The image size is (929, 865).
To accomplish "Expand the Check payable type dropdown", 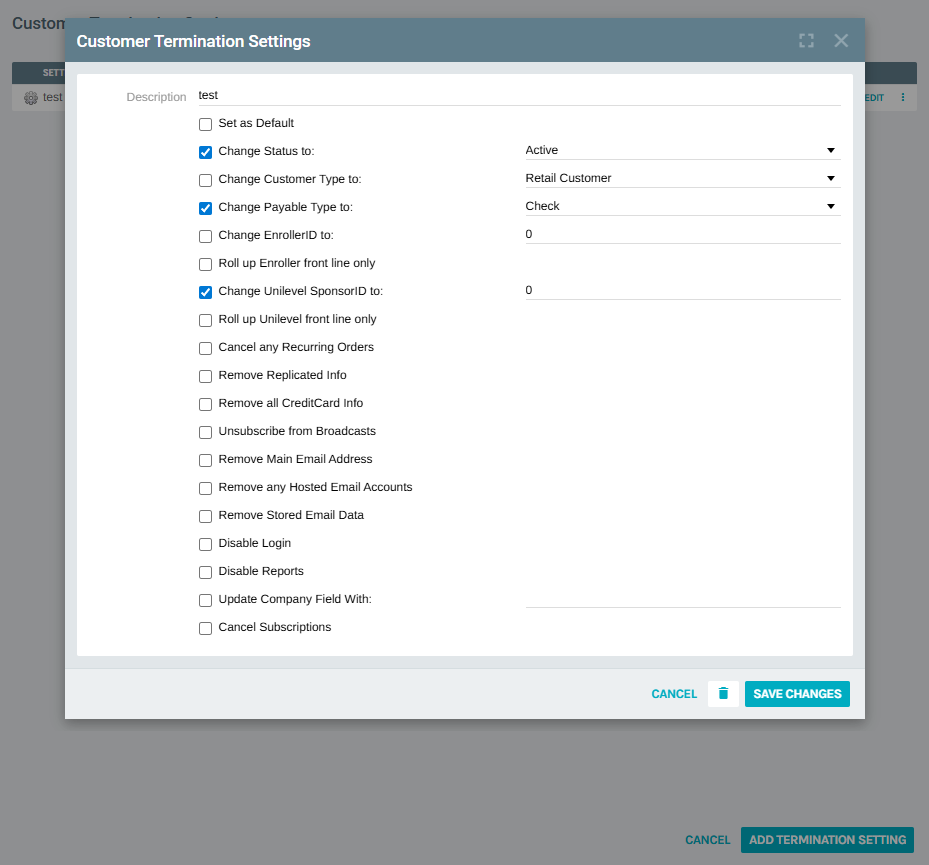I will (x=831, y=206).
